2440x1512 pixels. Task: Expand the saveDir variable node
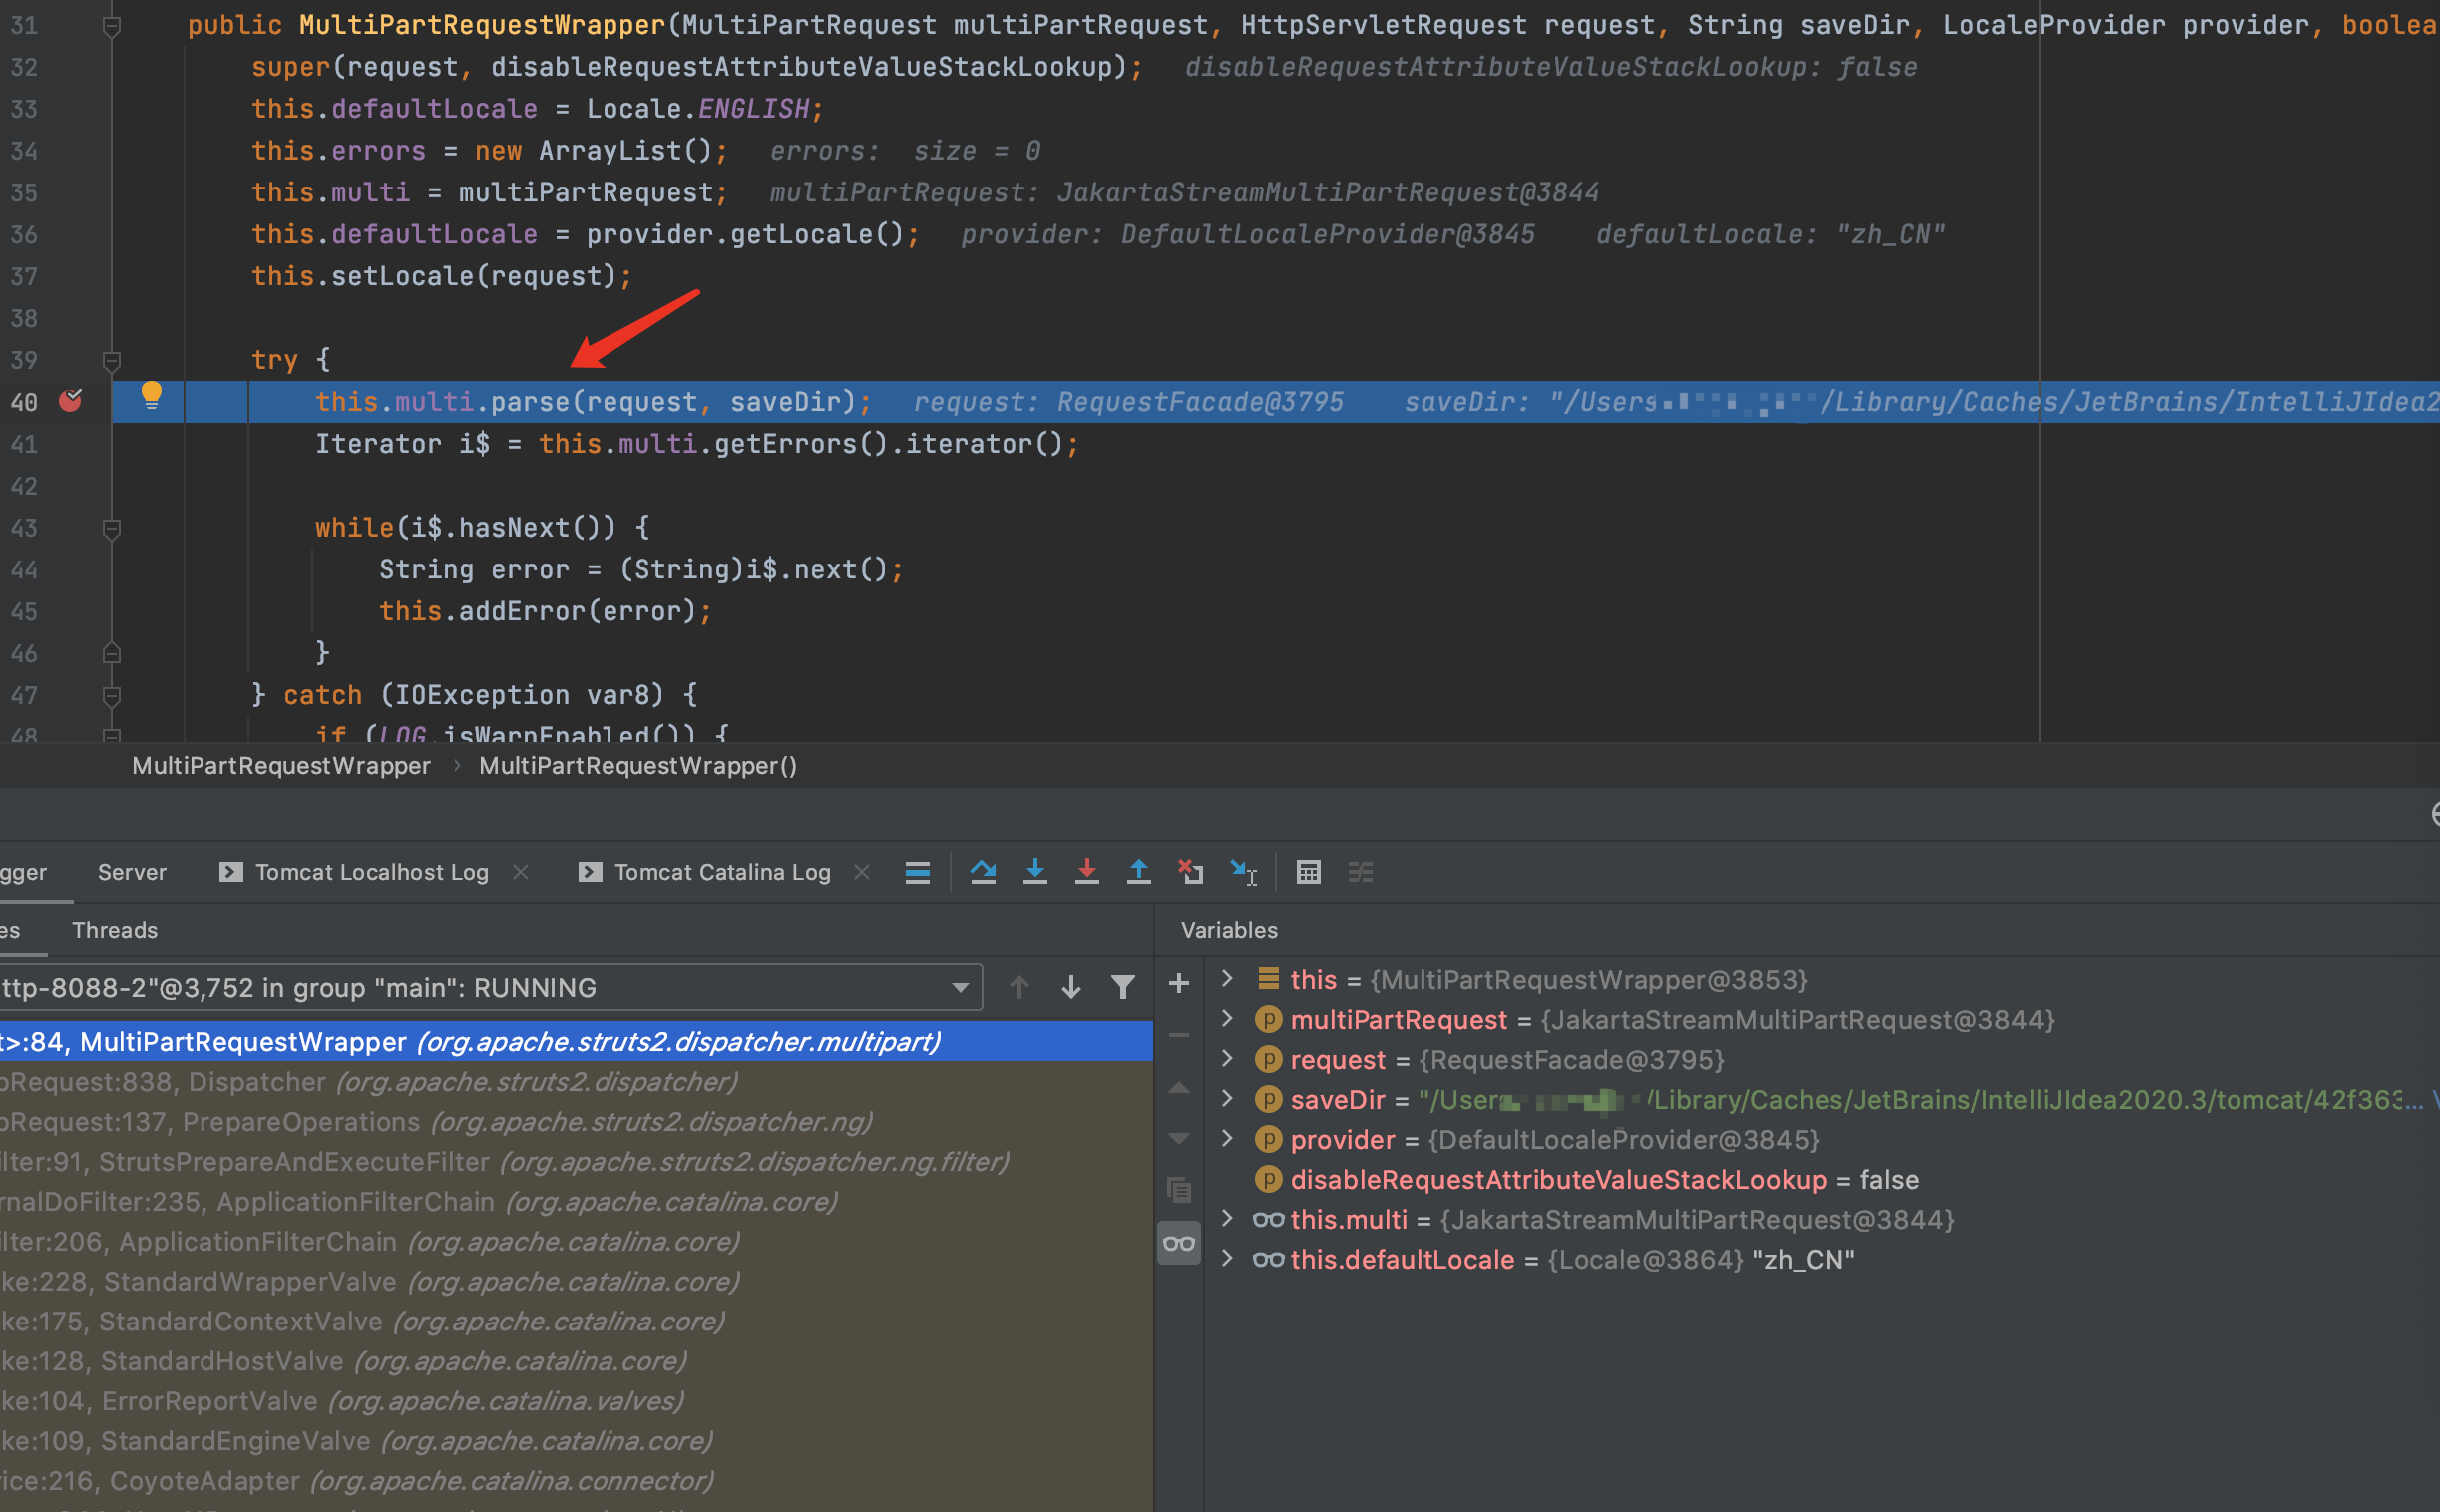[x=1227, y=1099]
